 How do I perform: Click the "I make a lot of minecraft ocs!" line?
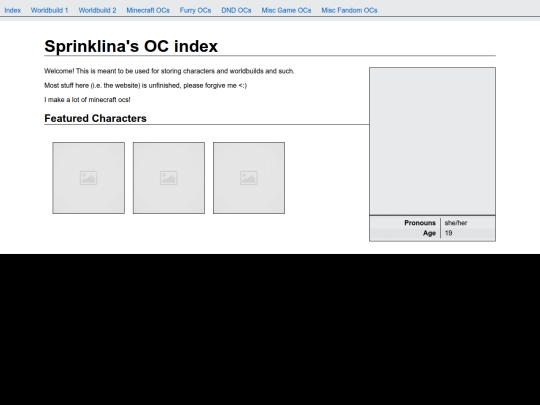pyautogui.click(x=87, y=100)
